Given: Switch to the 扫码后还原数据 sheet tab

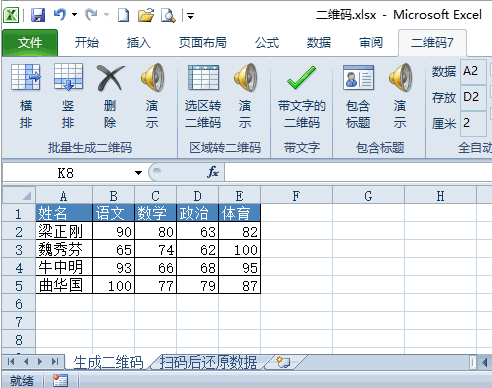Looking at the screenshot, I should tap(208, 362).
